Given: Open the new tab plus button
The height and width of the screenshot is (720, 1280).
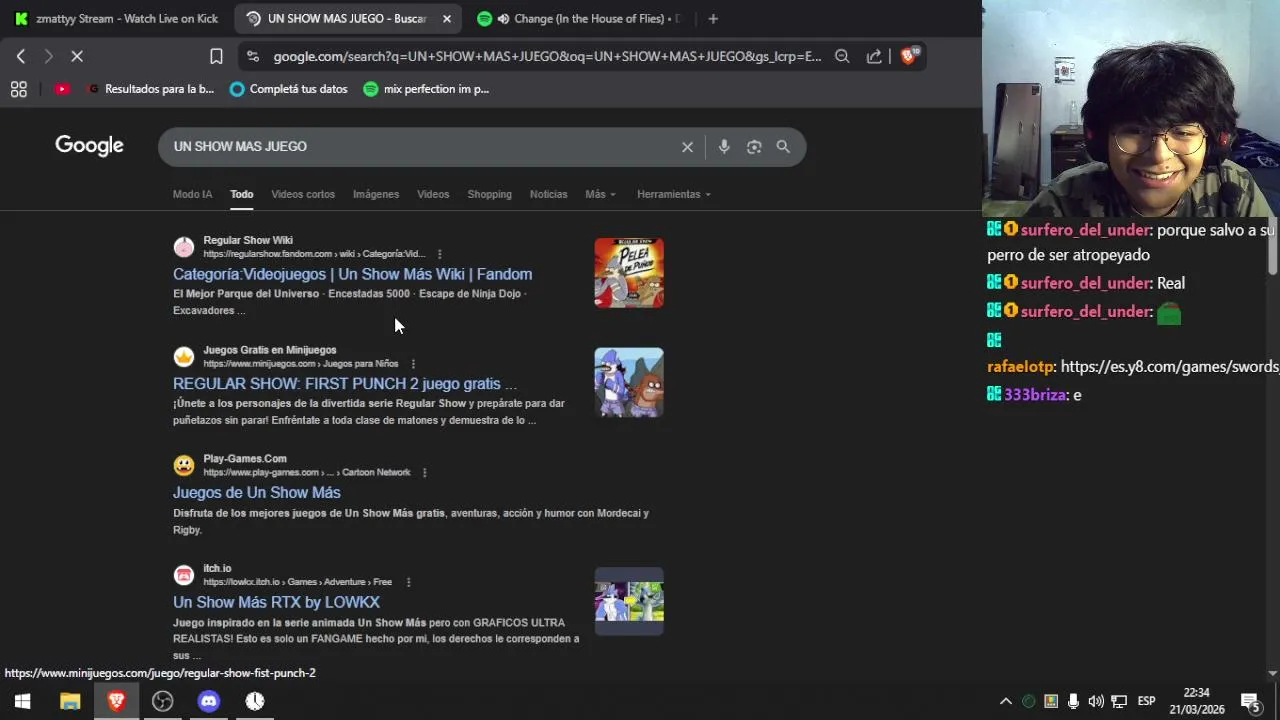Looking at the screenshot, I should click(x=713, y=18).
